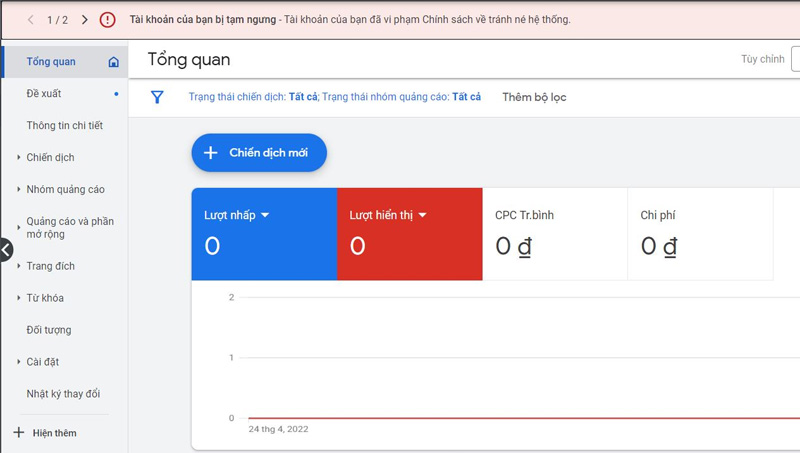This screenshot has width=800, height=453.
Task: Click the plus icon next to Hiện thêm
Action: [18, 433]
